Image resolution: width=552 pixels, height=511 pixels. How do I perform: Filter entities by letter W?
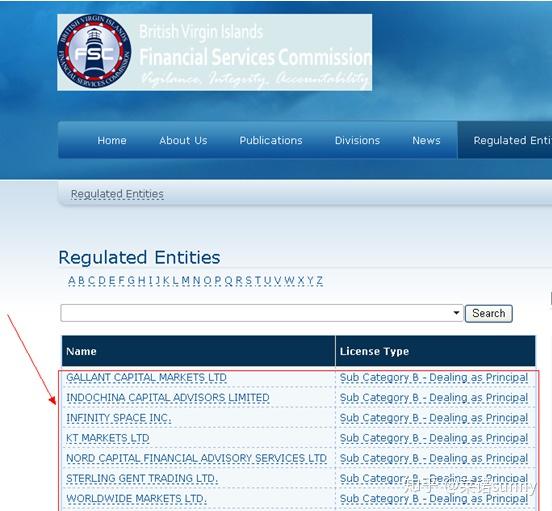click(289, 280)
